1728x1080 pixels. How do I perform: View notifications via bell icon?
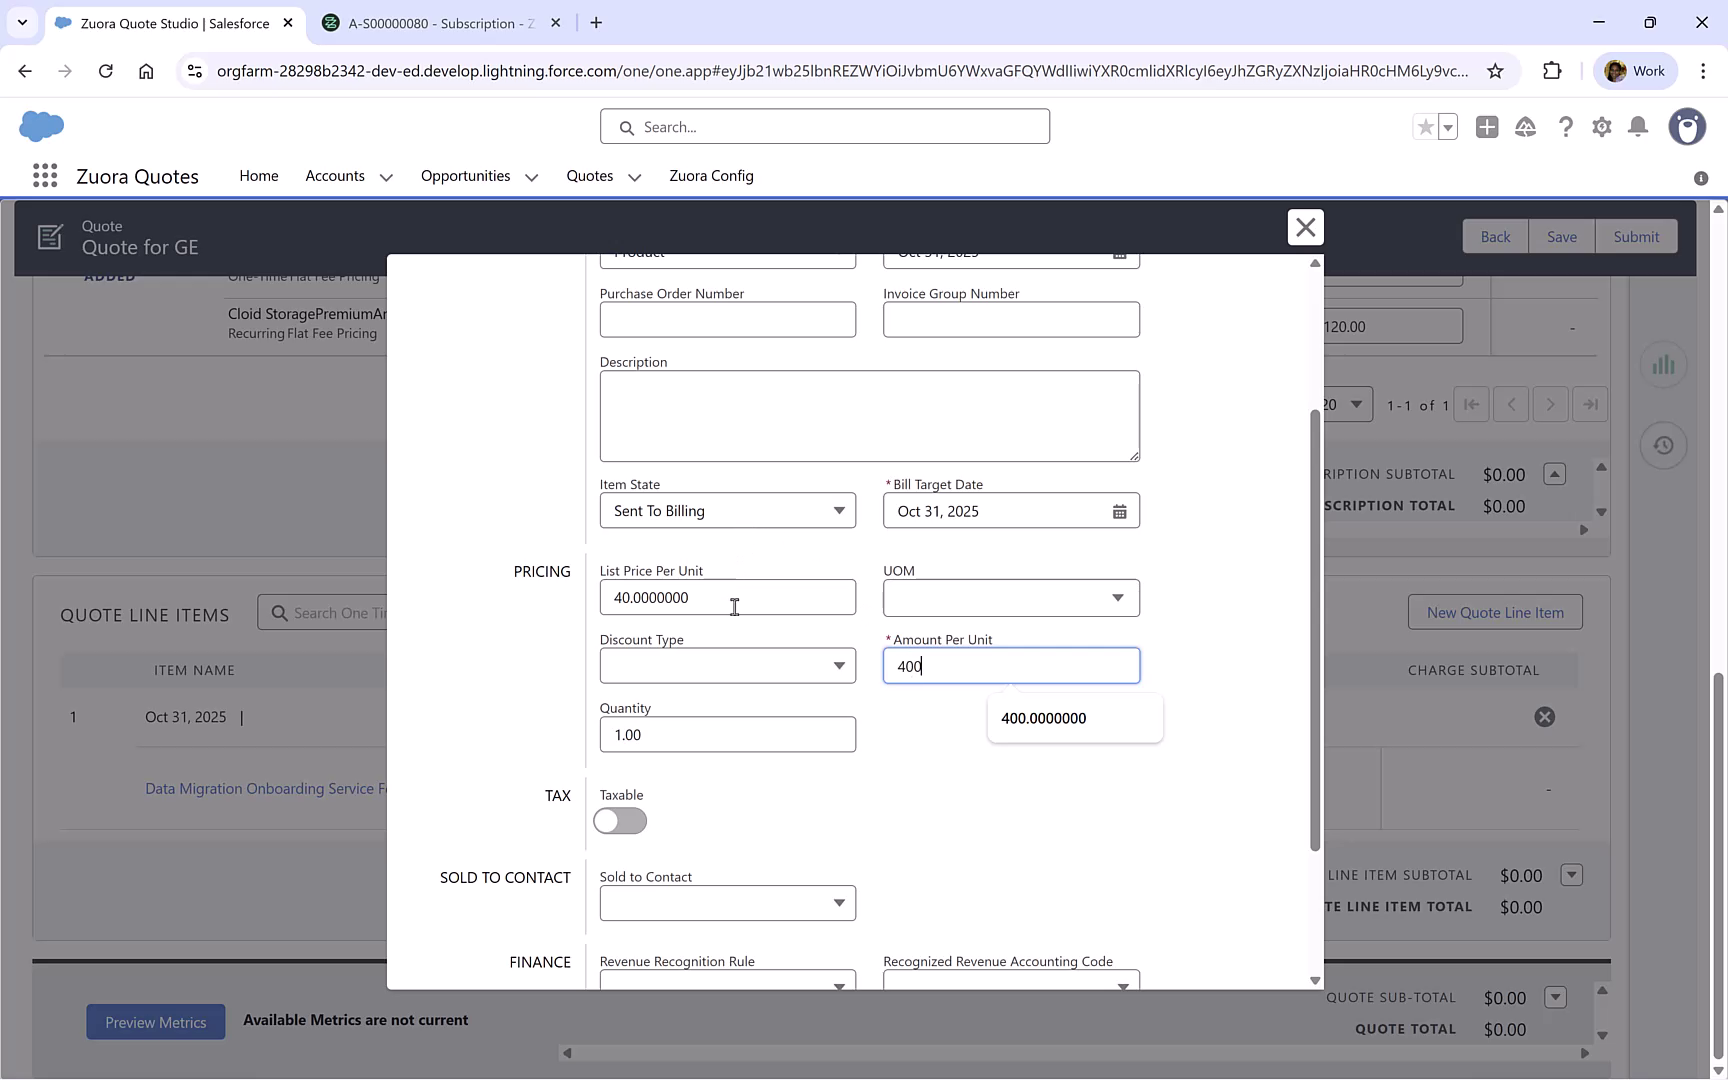(x=1638, y=127)
